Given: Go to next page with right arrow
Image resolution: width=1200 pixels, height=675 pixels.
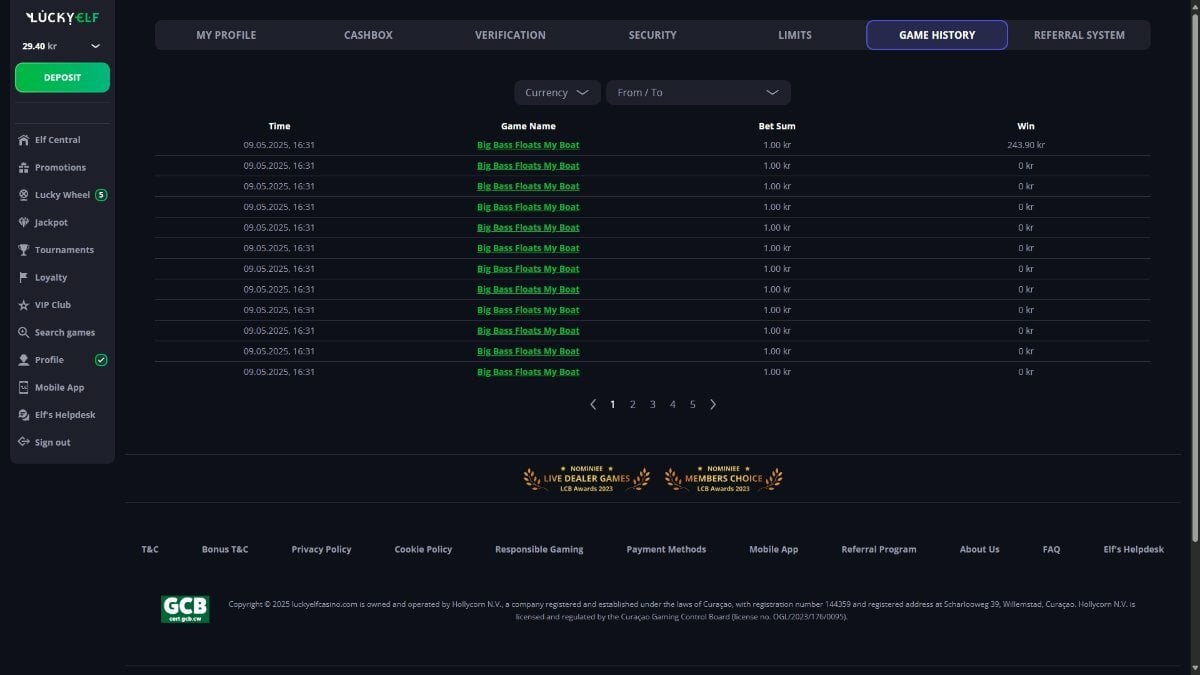Looking at the screenshot, I should 713,405.
